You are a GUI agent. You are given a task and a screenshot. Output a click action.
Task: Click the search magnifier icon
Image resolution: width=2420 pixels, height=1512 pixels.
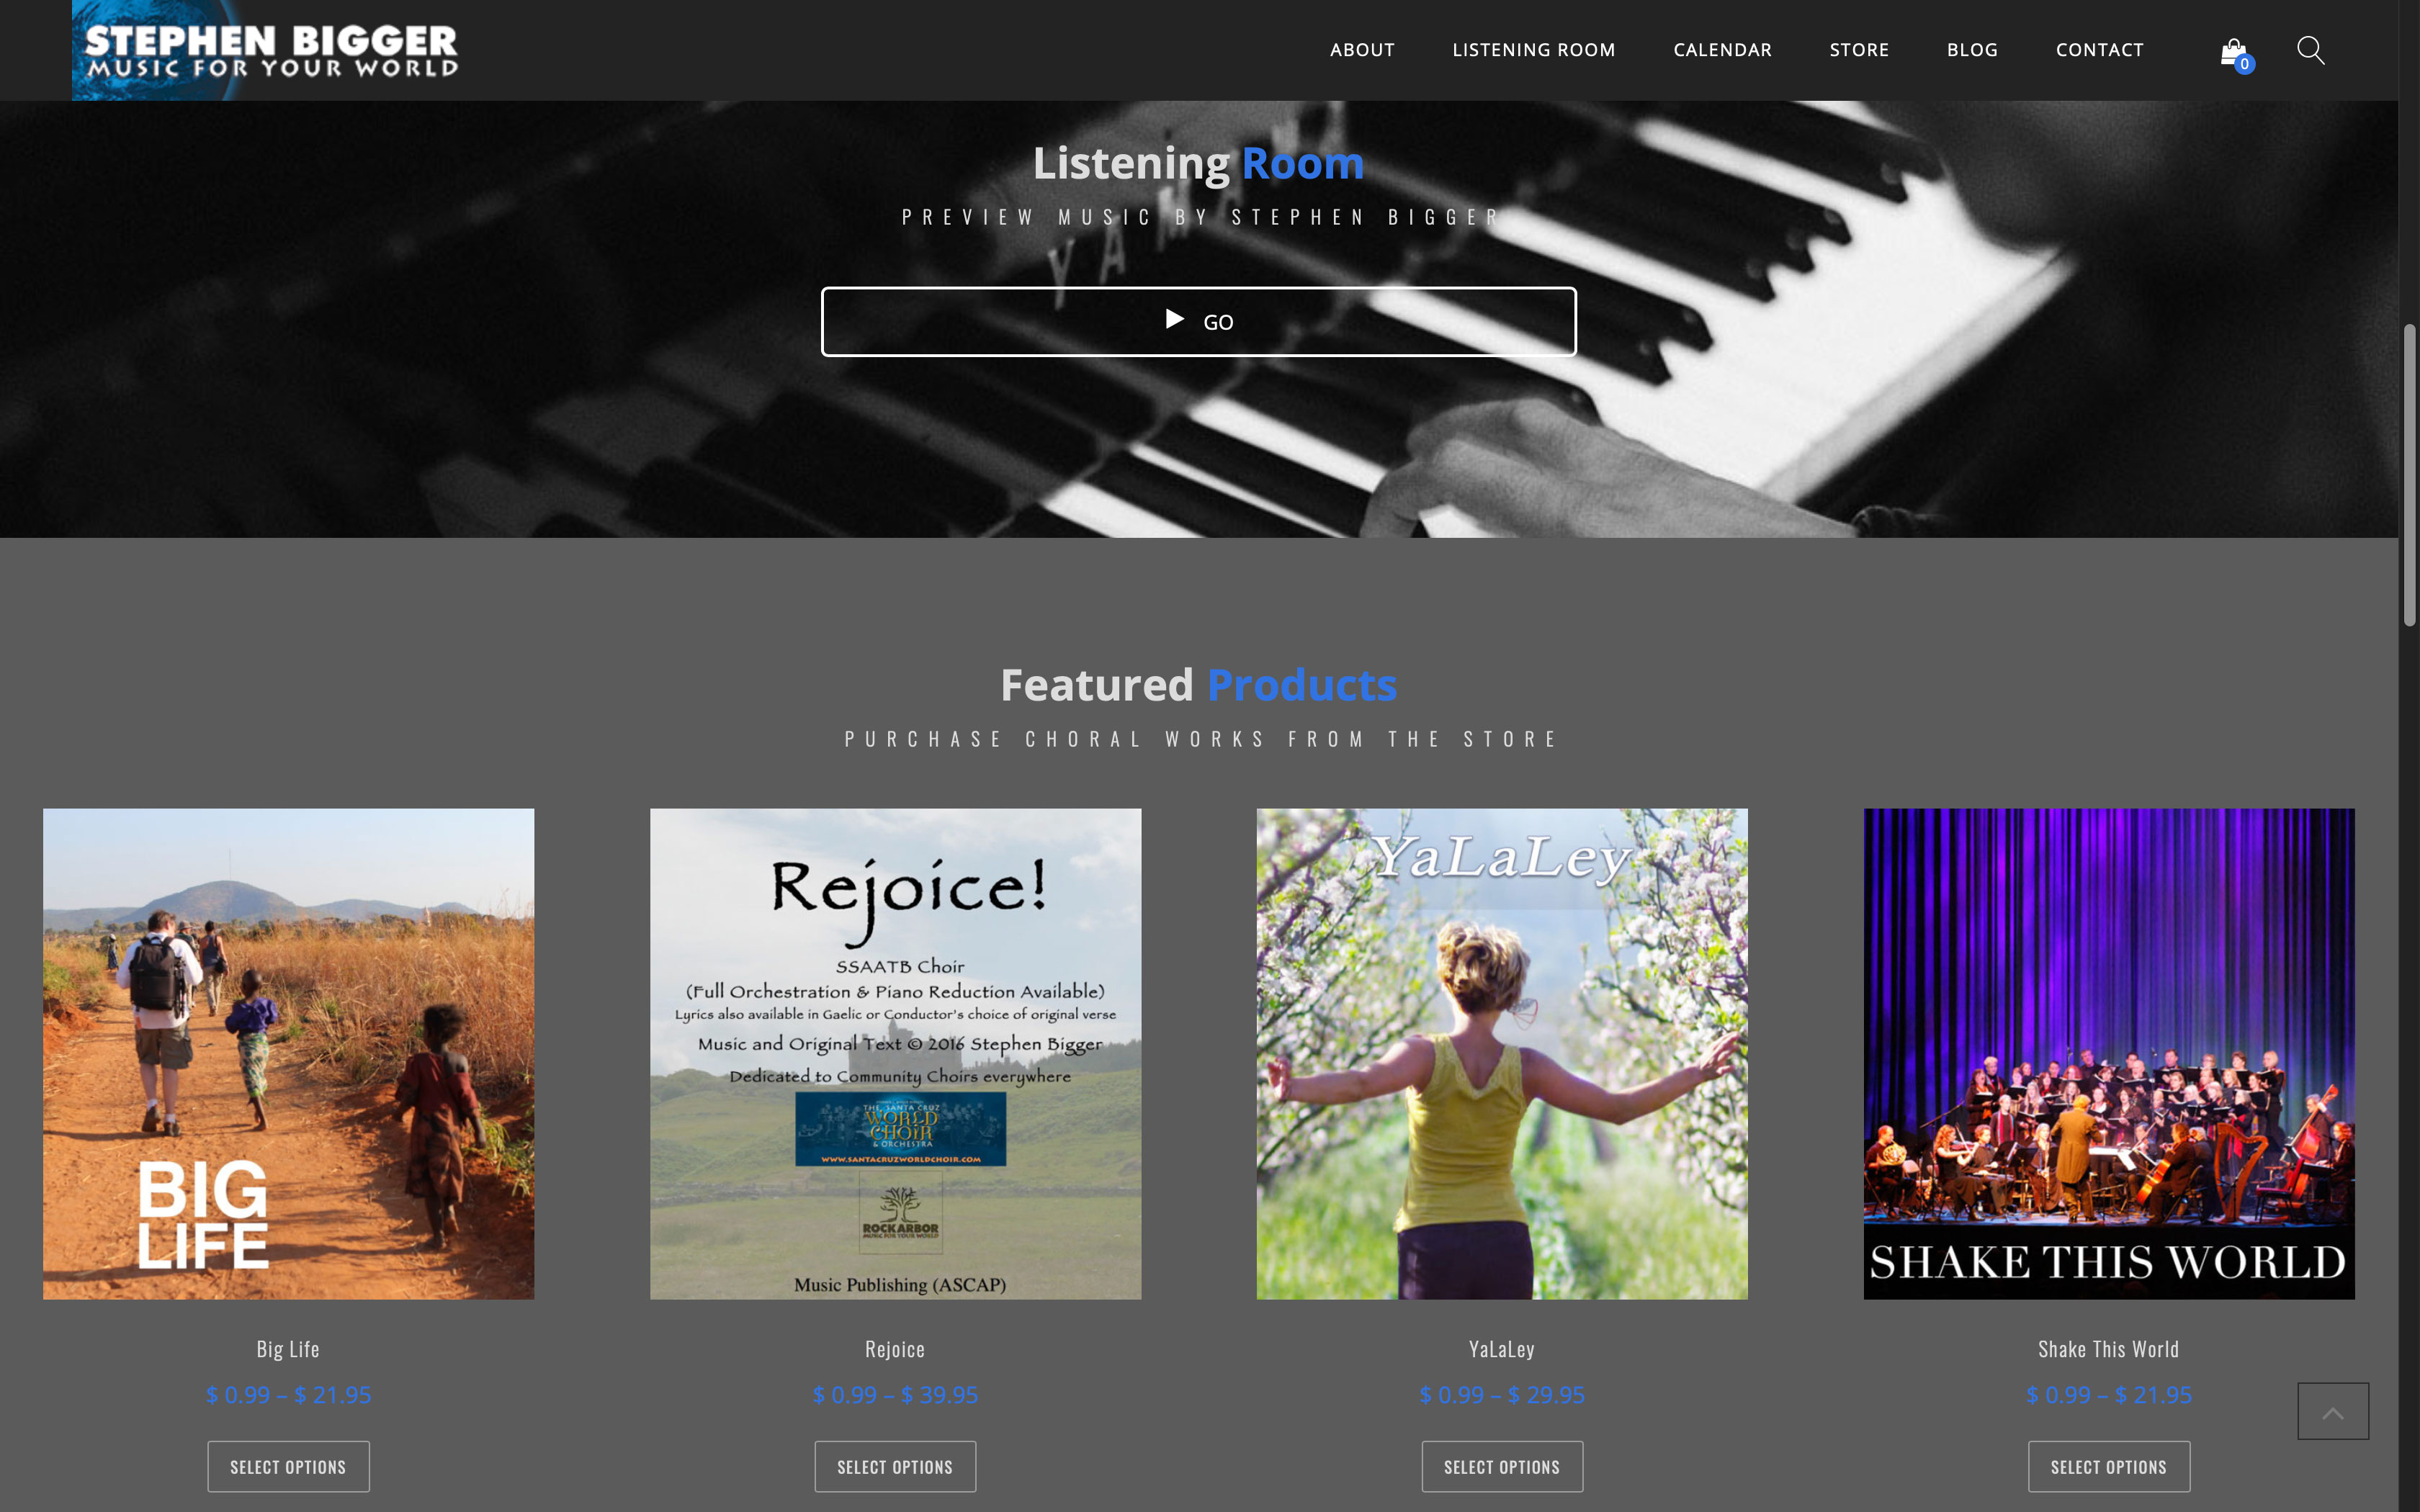(2309, 50)
